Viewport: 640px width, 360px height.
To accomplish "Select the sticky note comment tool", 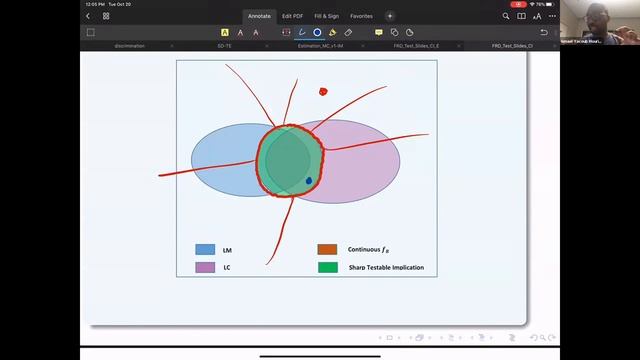I will tap(379, 32).
